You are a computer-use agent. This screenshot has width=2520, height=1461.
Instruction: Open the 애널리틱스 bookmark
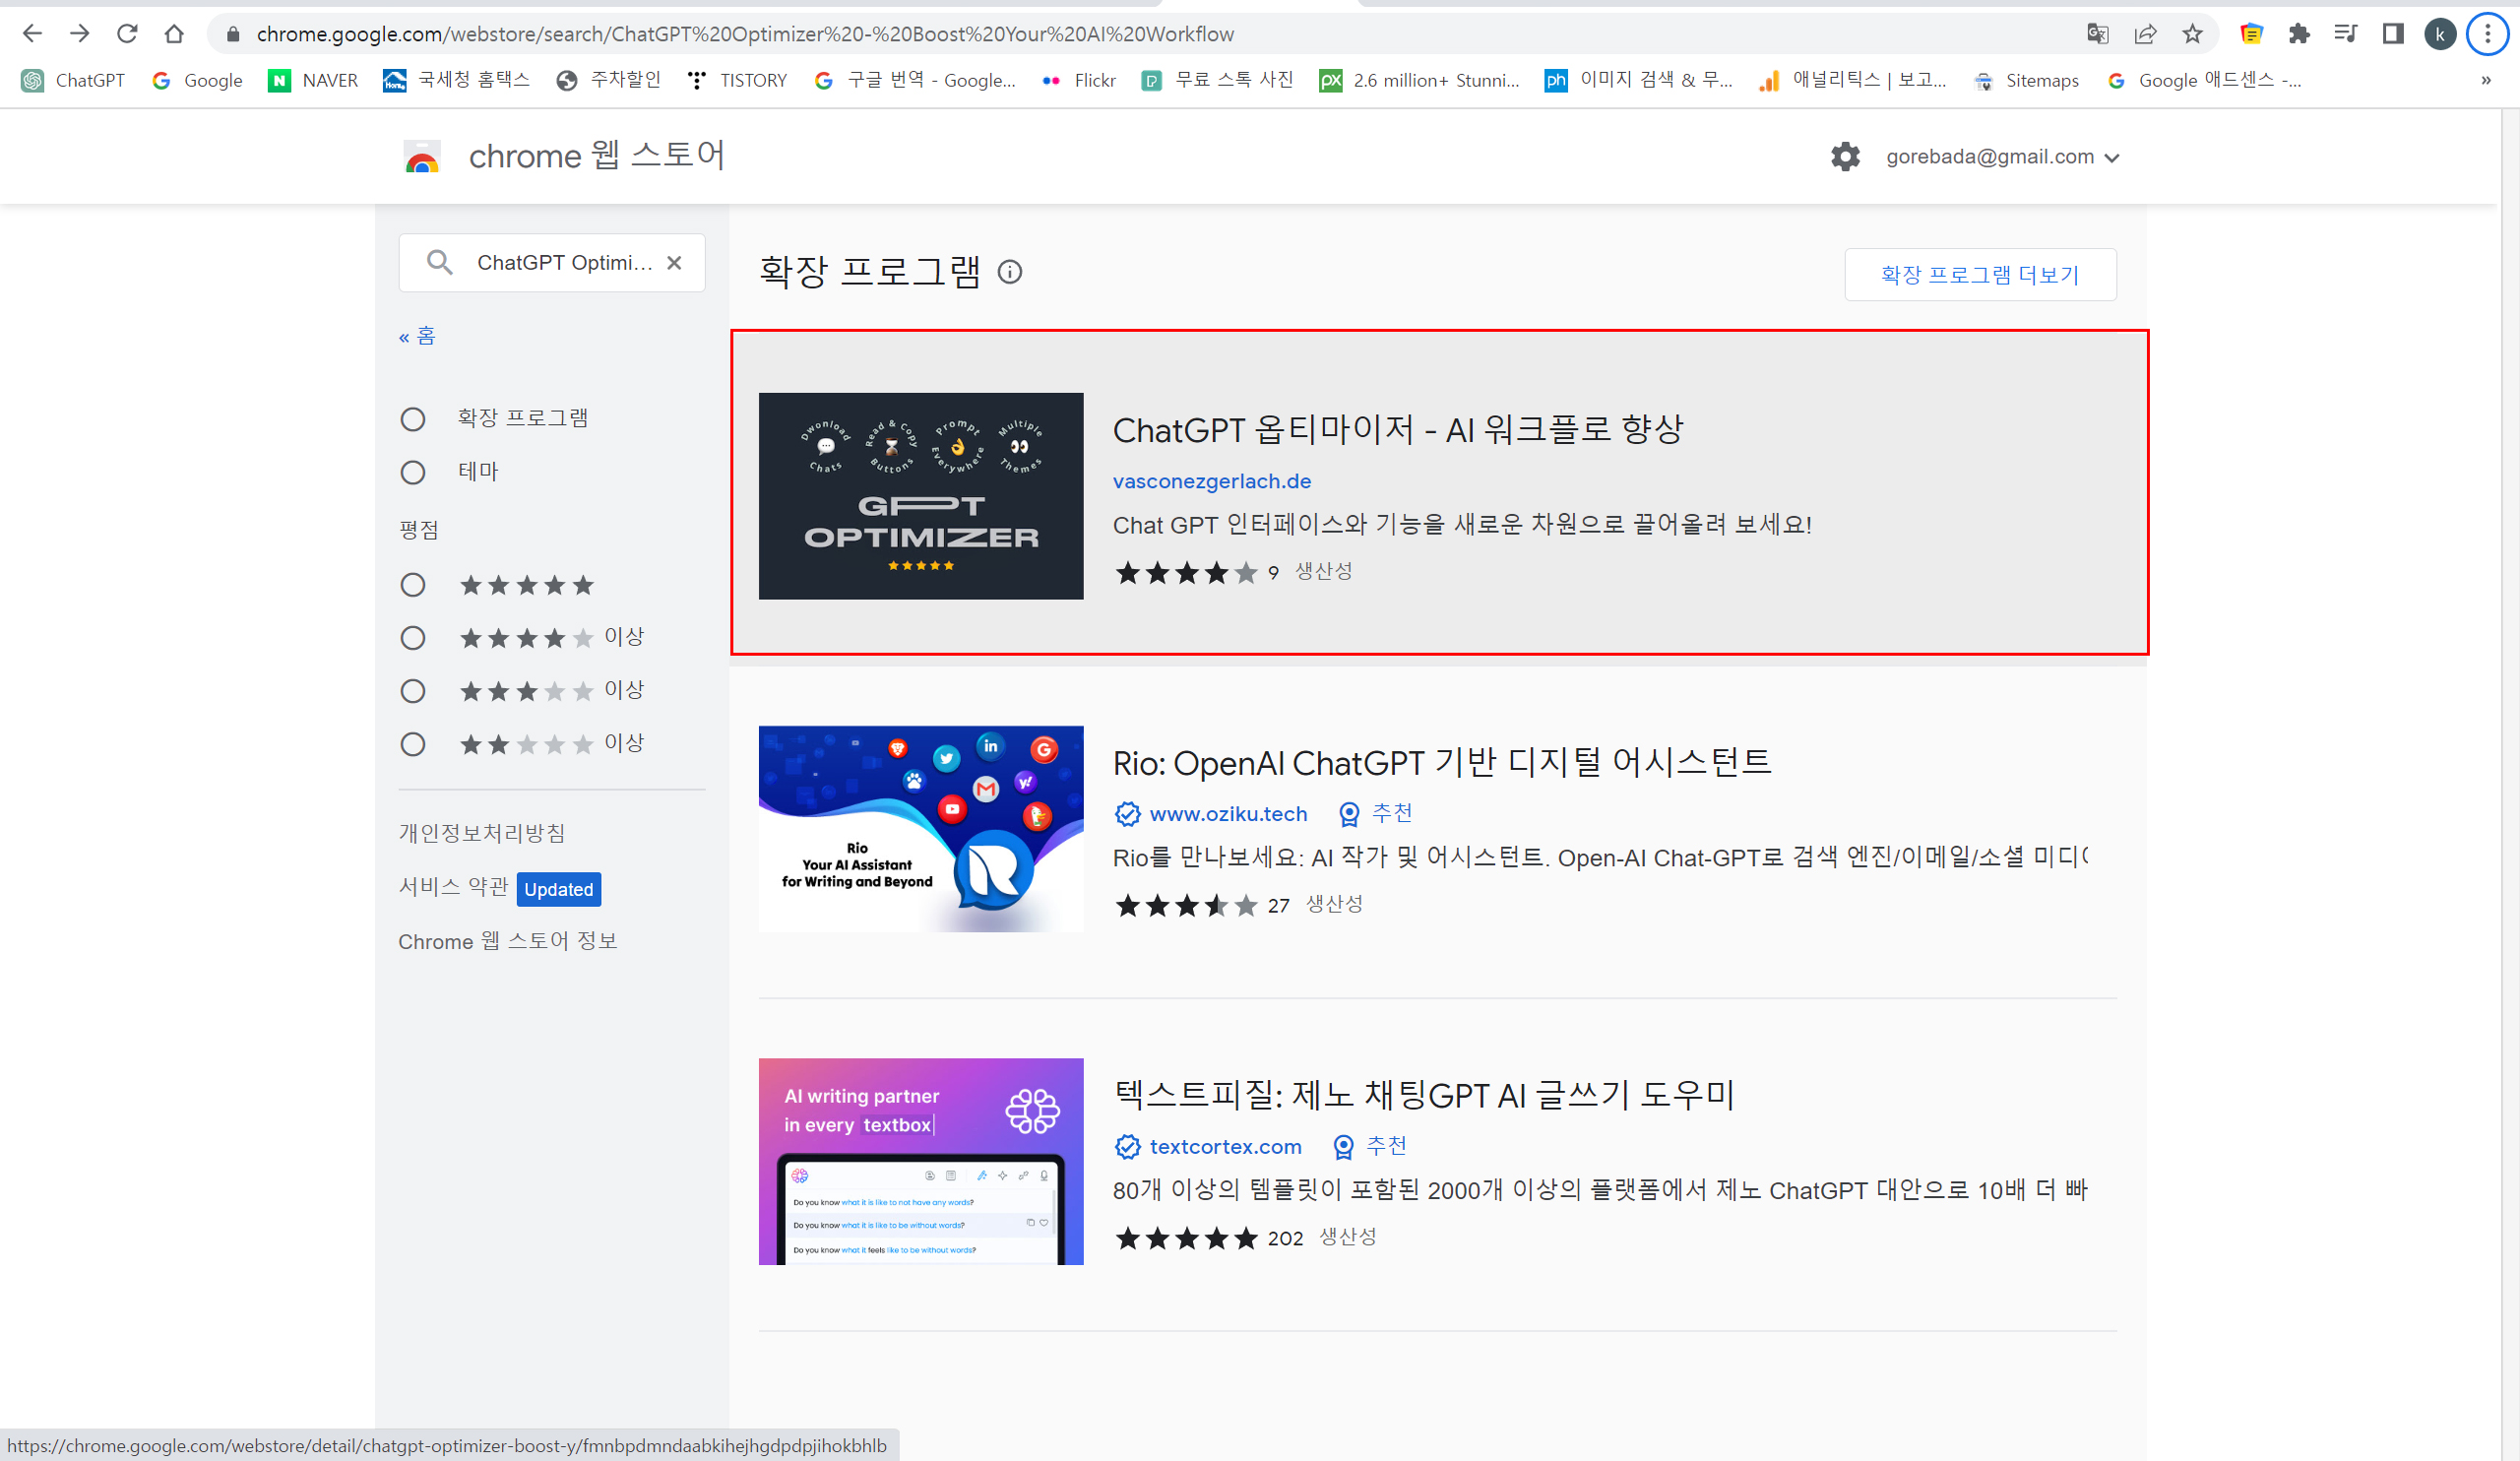coord(1853,80)
